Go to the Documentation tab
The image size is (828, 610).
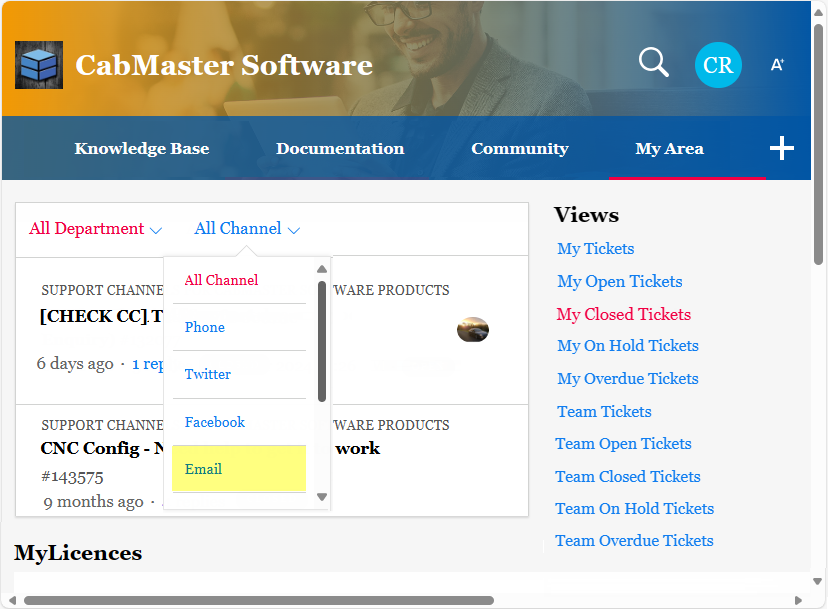pyautogui.click(x=340, y=149)
